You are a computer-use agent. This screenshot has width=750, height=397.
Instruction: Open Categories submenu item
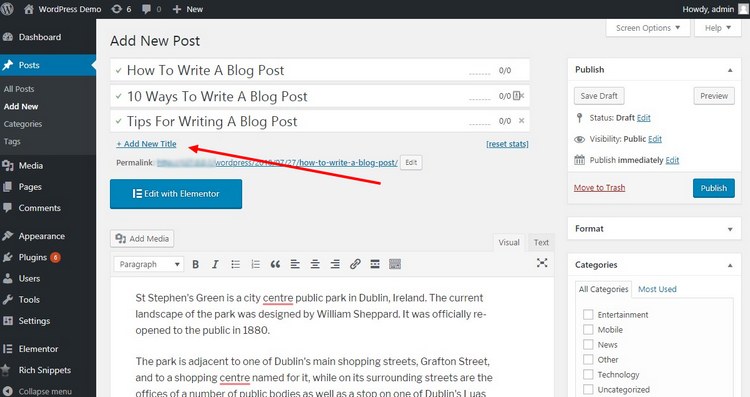(22, 124)
